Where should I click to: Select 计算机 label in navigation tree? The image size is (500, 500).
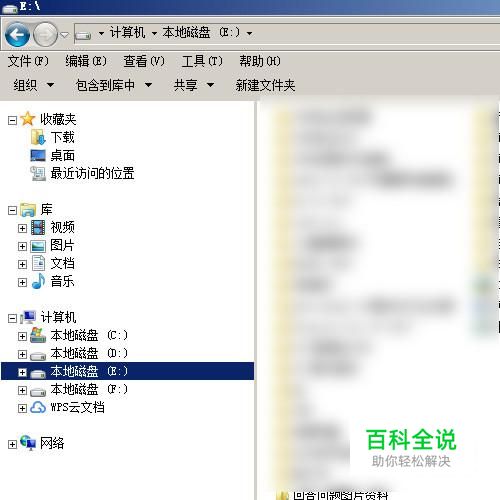58,317
